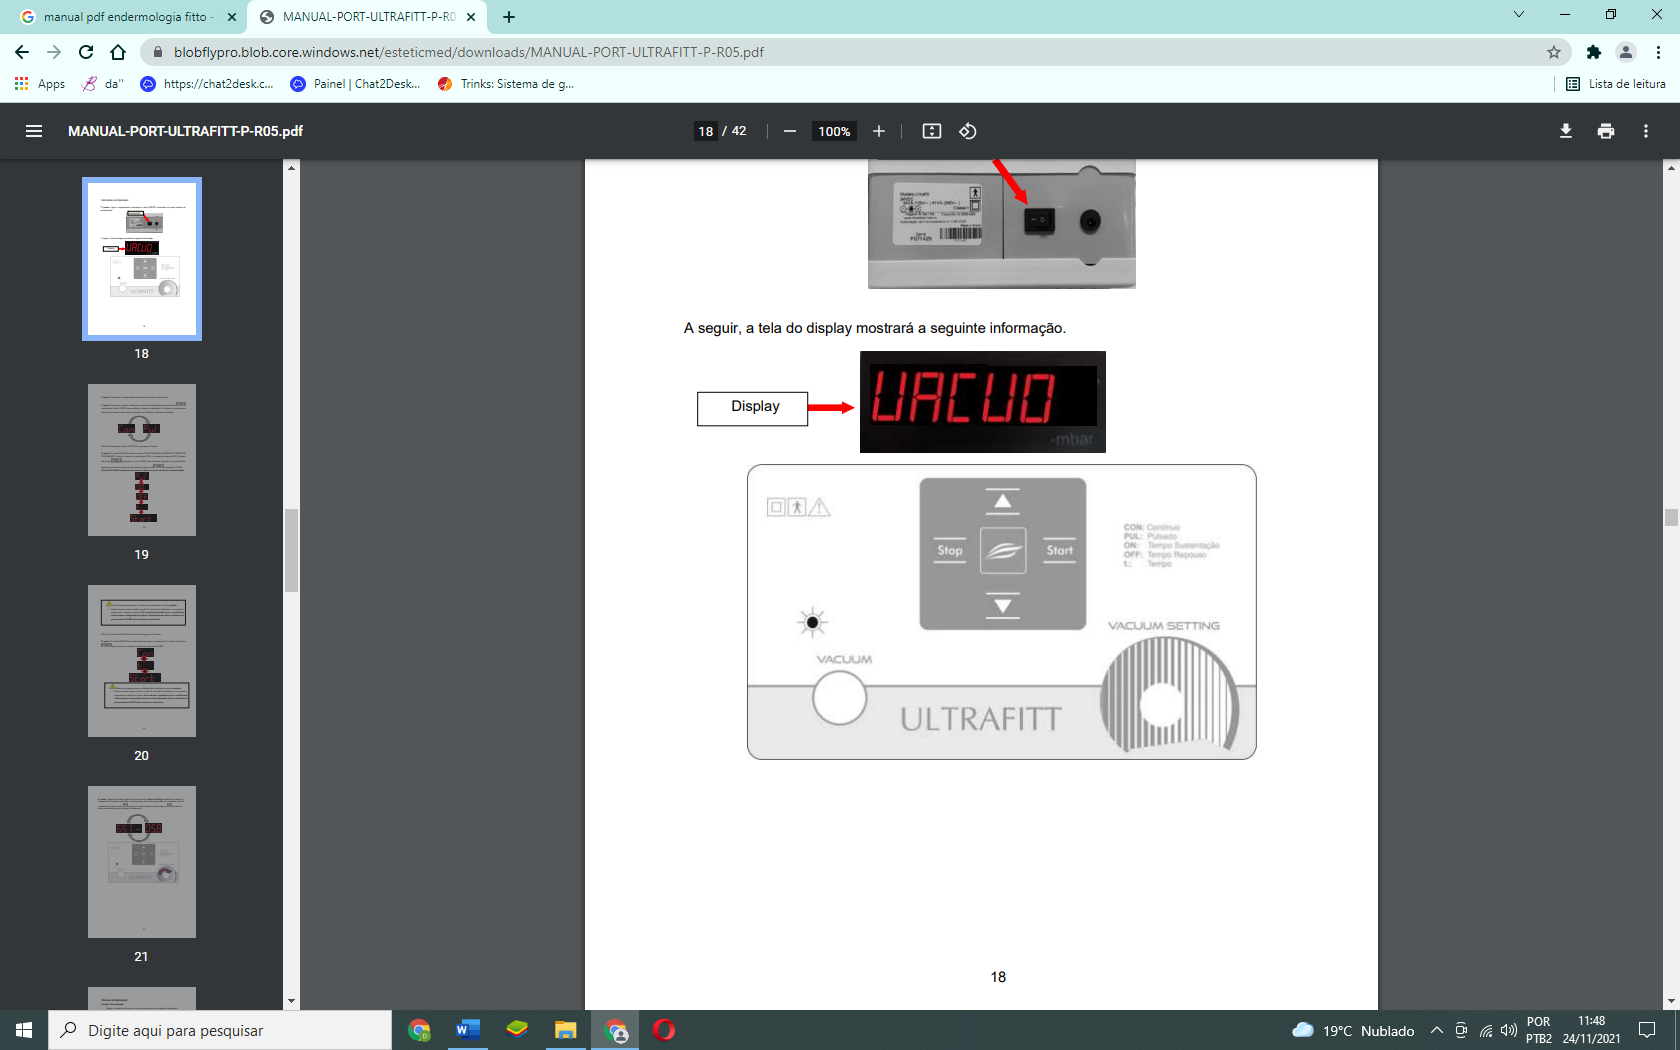Show hidden system tray icons
This screenshot has height=1050, width=1680.
point(1437,1030)
